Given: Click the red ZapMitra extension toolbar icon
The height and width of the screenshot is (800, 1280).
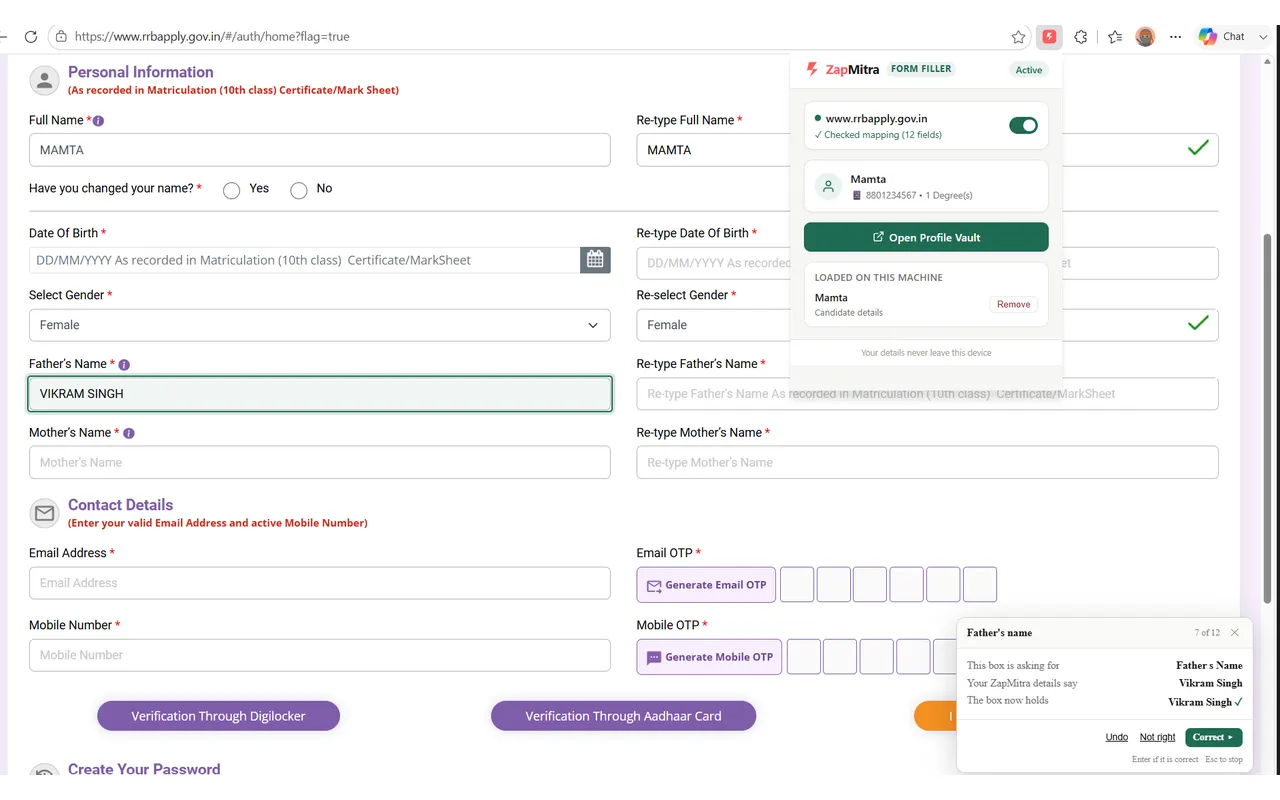Looking at the screenshot, I should point(1049,37).
